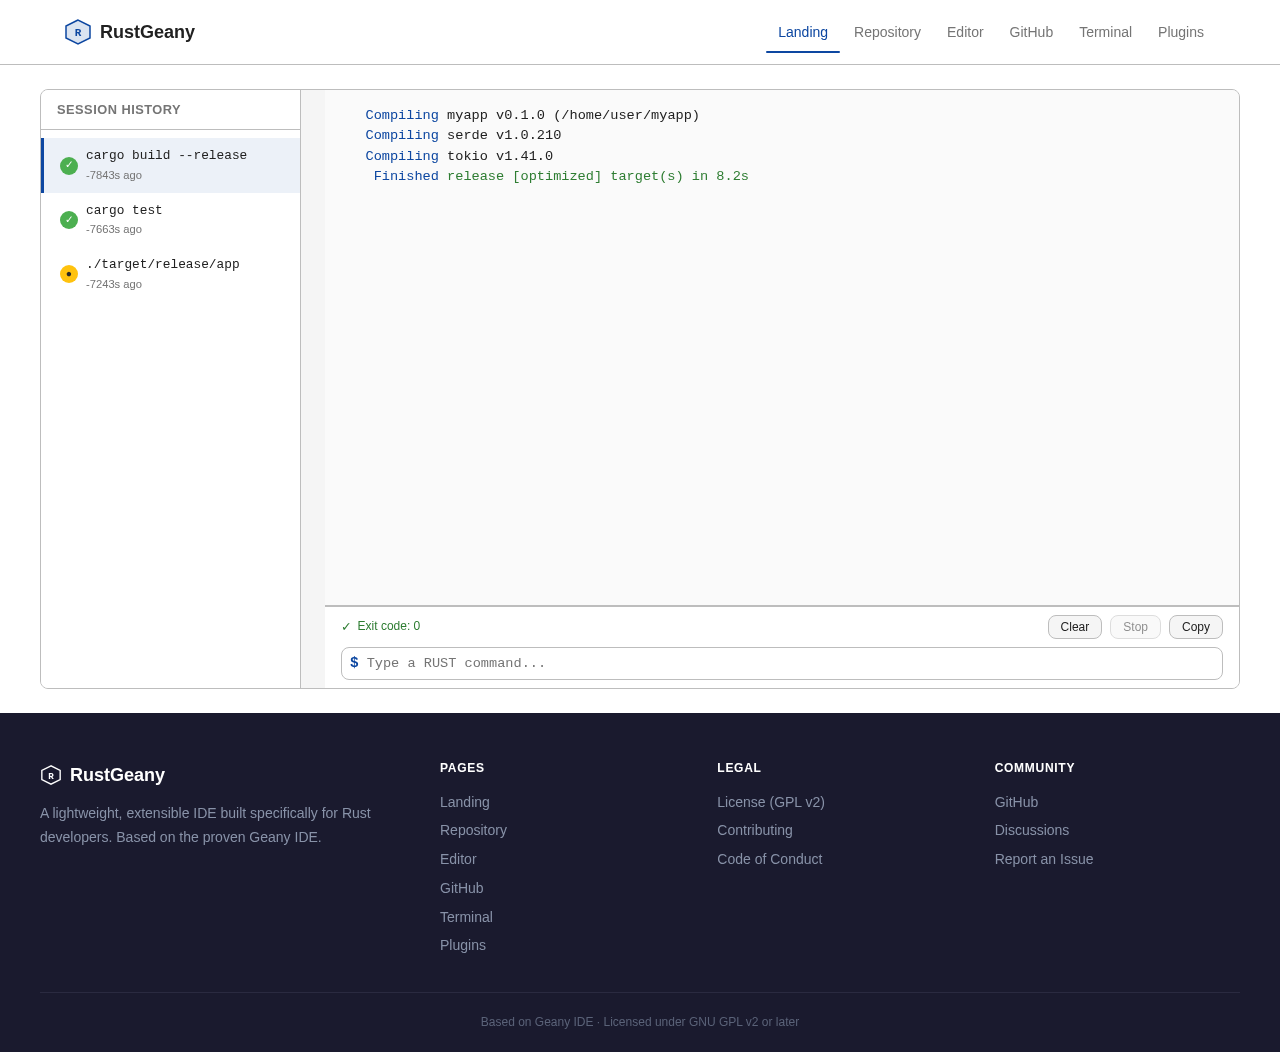Click green success icon for cargo test
Screen dimensions: 1280x1052
(69, 220)
